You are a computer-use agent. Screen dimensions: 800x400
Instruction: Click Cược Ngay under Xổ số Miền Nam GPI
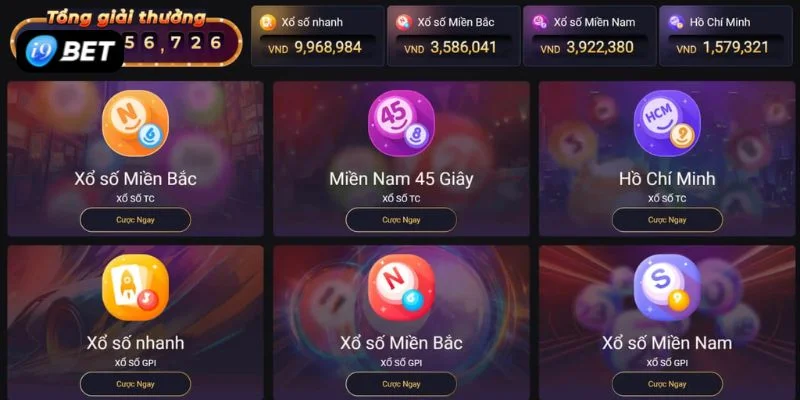point(667,384)
